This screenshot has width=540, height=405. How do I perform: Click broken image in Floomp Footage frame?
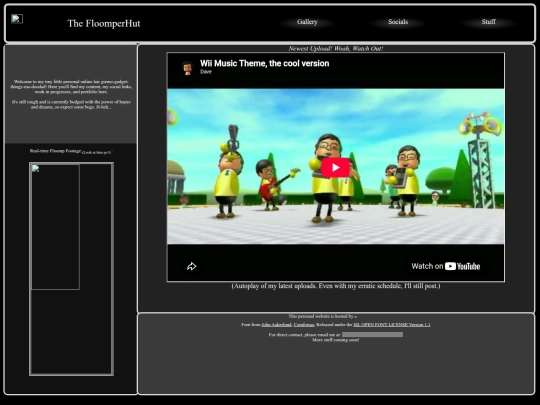tap(55, 227)
